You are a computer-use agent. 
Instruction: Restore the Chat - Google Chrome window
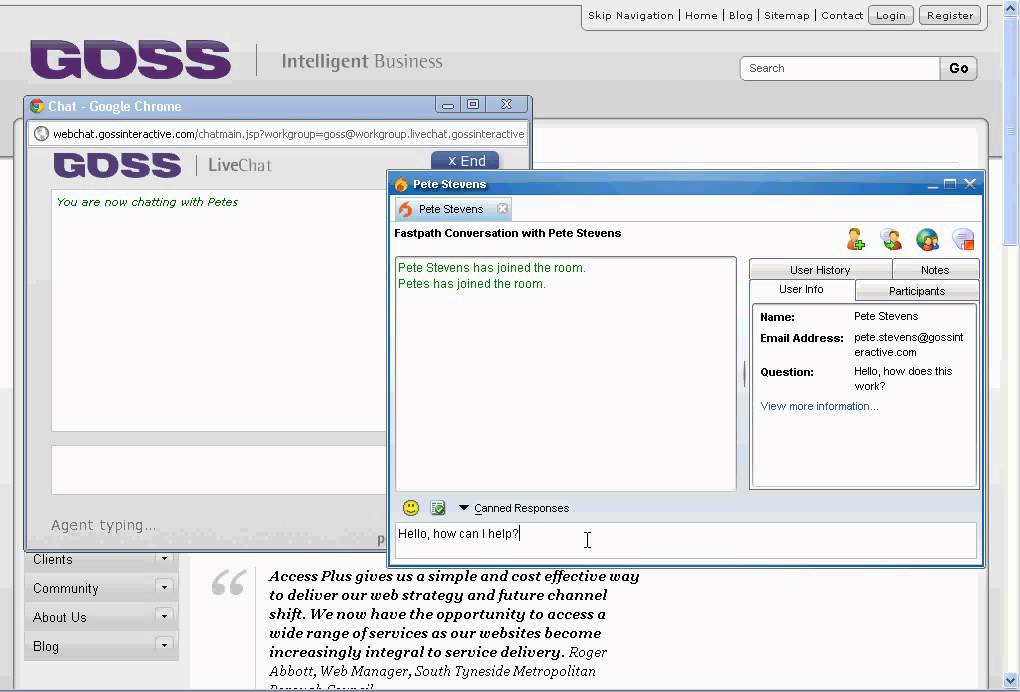coord(473,105)
